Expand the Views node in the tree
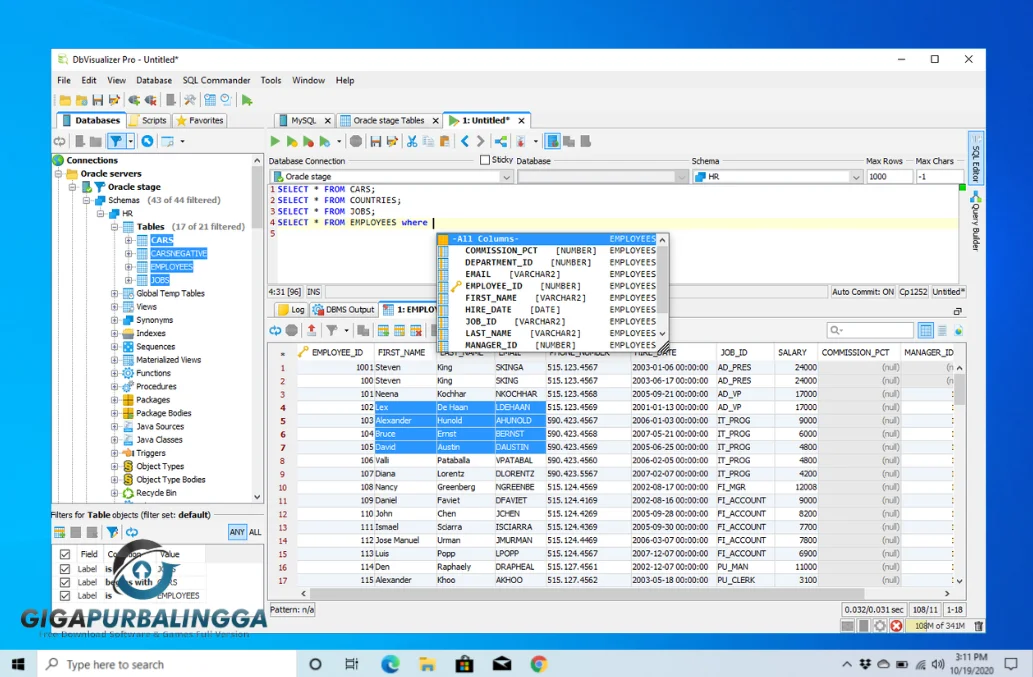This screenshot has width=1033, height=677. pyautogui.click(x=115, y=307)
